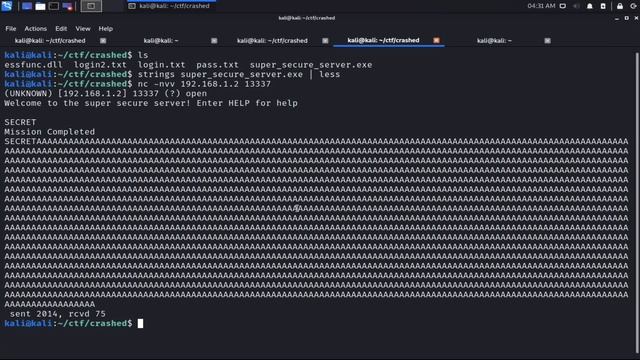Open the display settings tray icon

point(563,6)
